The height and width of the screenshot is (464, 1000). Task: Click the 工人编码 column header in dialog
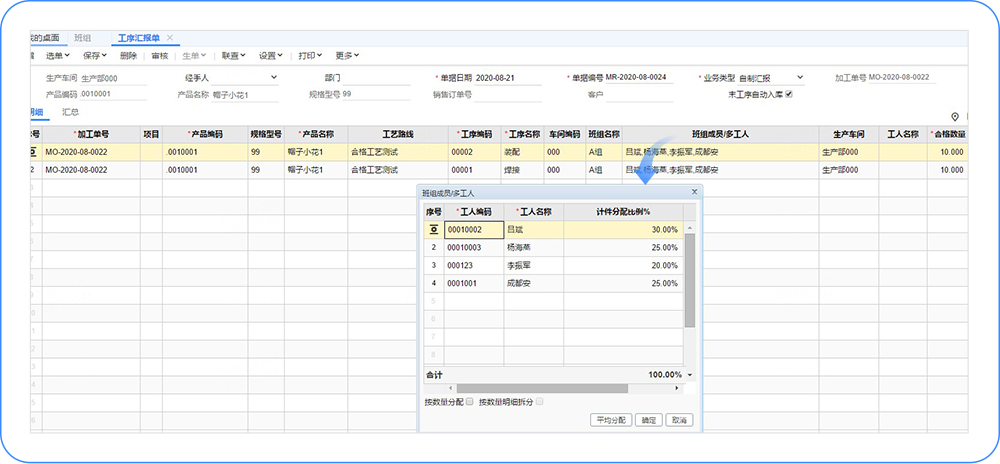pos(474,212)
